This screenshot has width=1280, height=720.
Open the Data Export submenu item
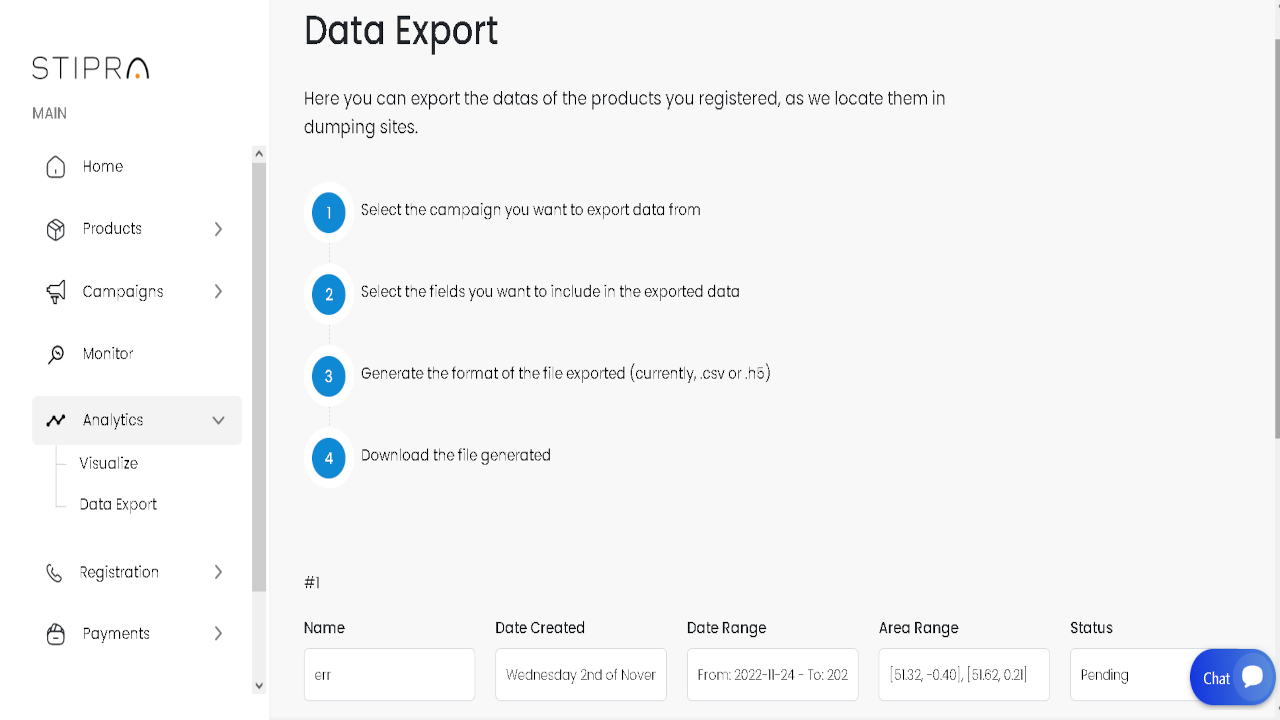[x=118, y=504]
